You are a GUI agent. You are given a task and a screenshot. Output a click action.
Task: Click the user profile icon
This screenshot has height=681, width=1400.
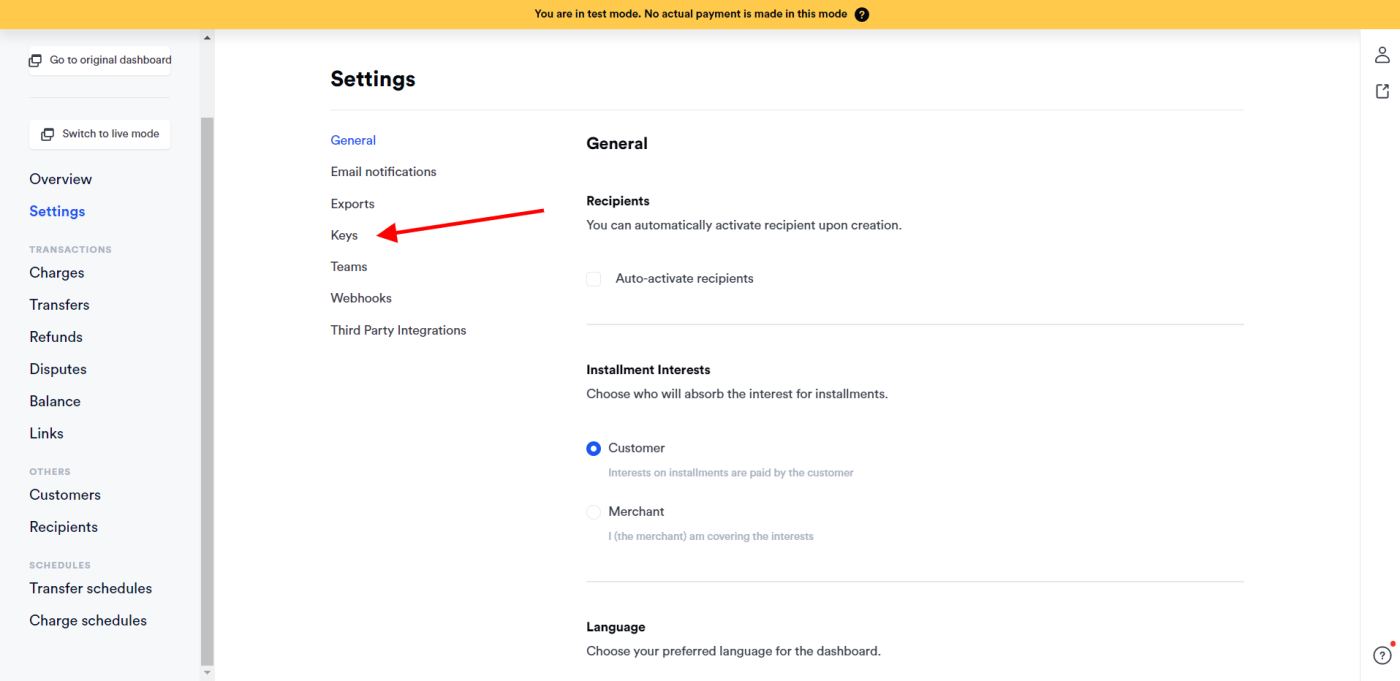pos(1382,55)
